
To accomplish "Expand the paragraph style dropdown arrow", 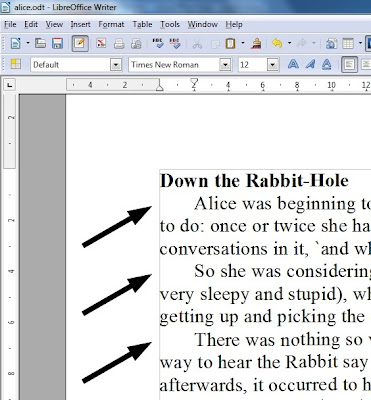I will [x=116, y=64].
